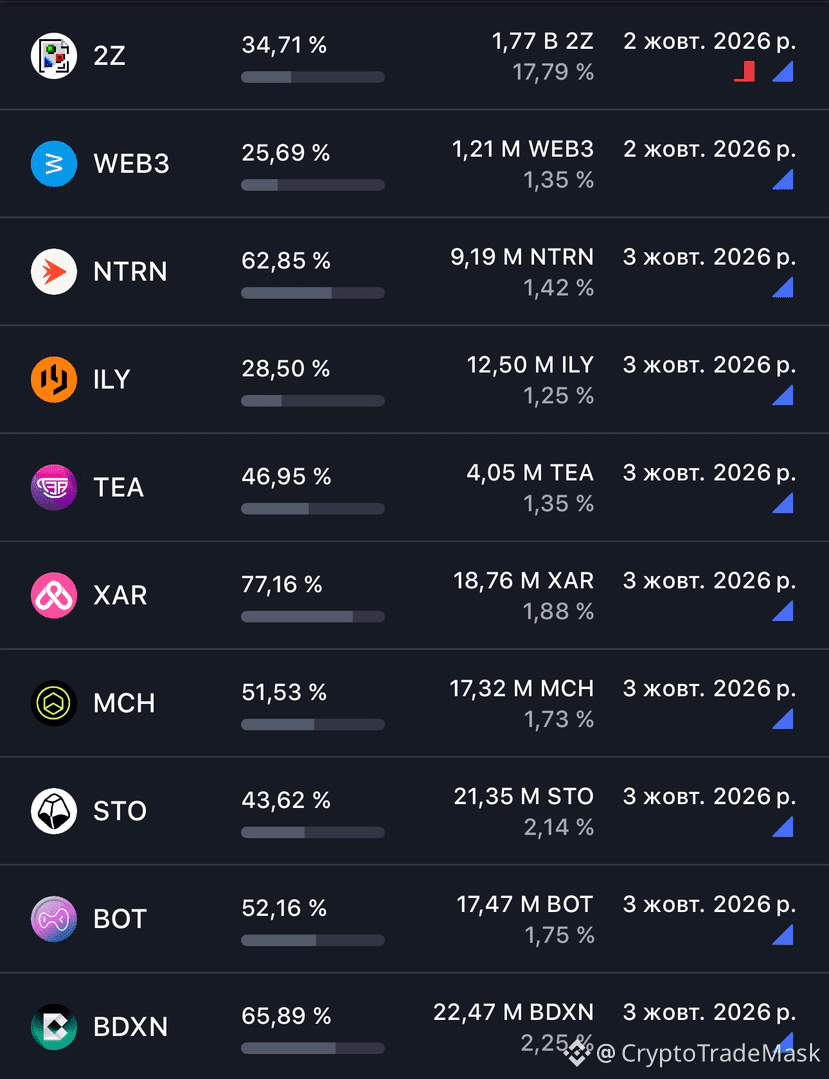Open the NTRN token name link

(130, 272)
